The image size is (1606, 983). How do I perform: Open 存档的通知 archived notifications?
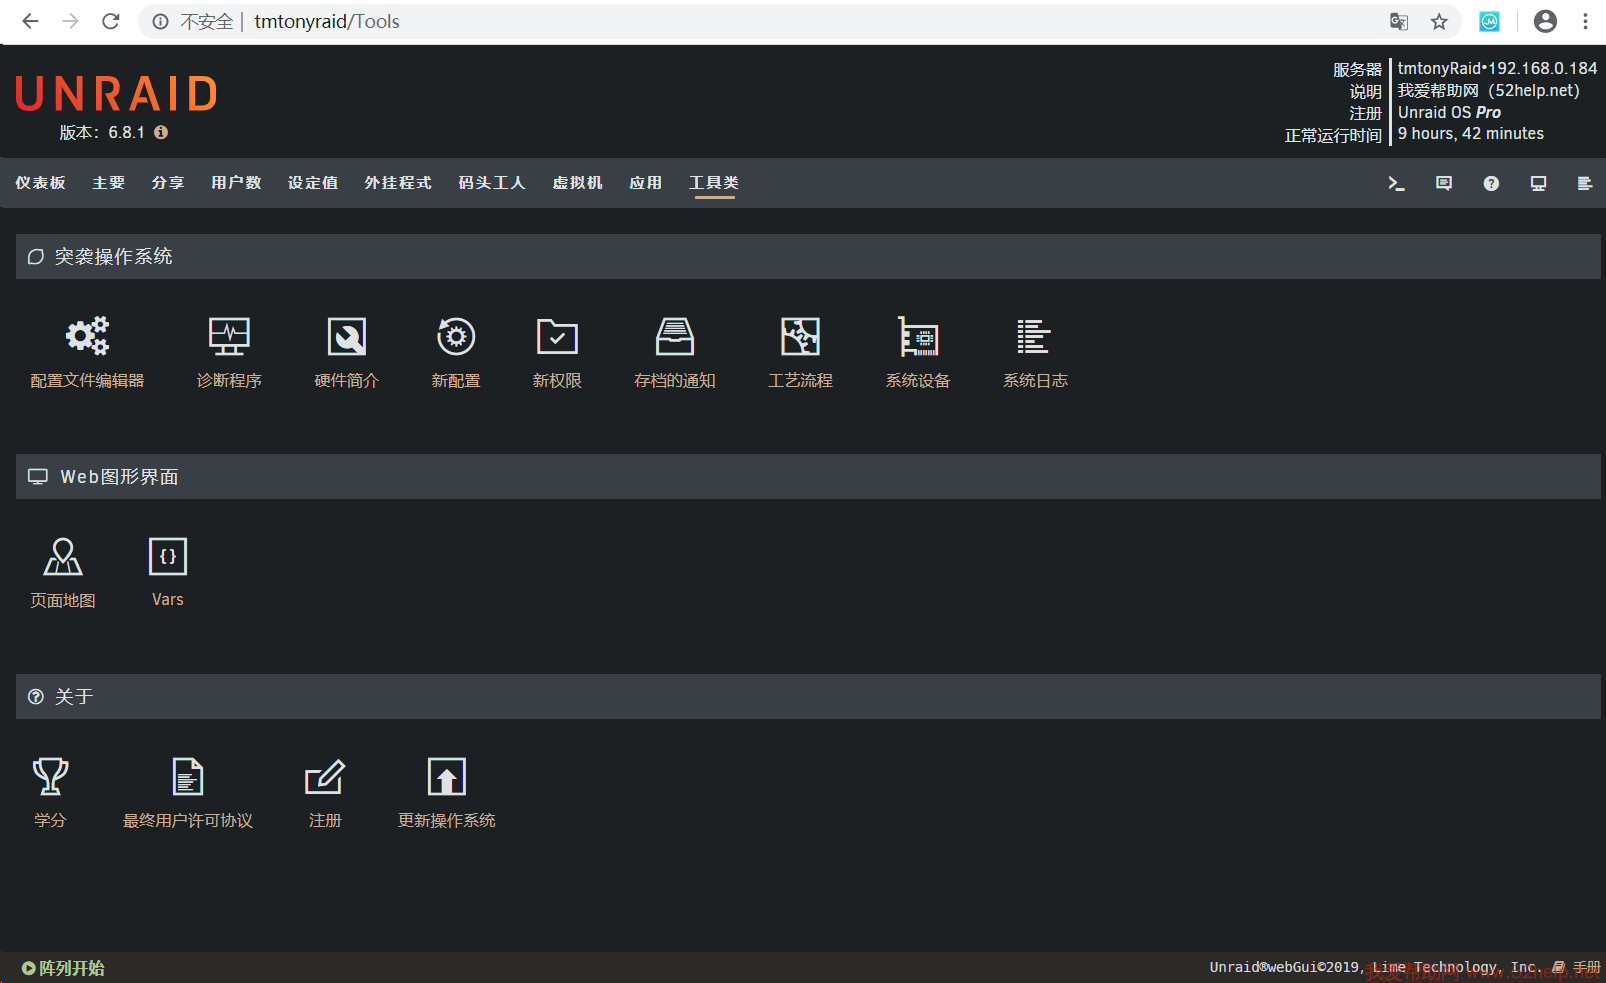[674, 337]
